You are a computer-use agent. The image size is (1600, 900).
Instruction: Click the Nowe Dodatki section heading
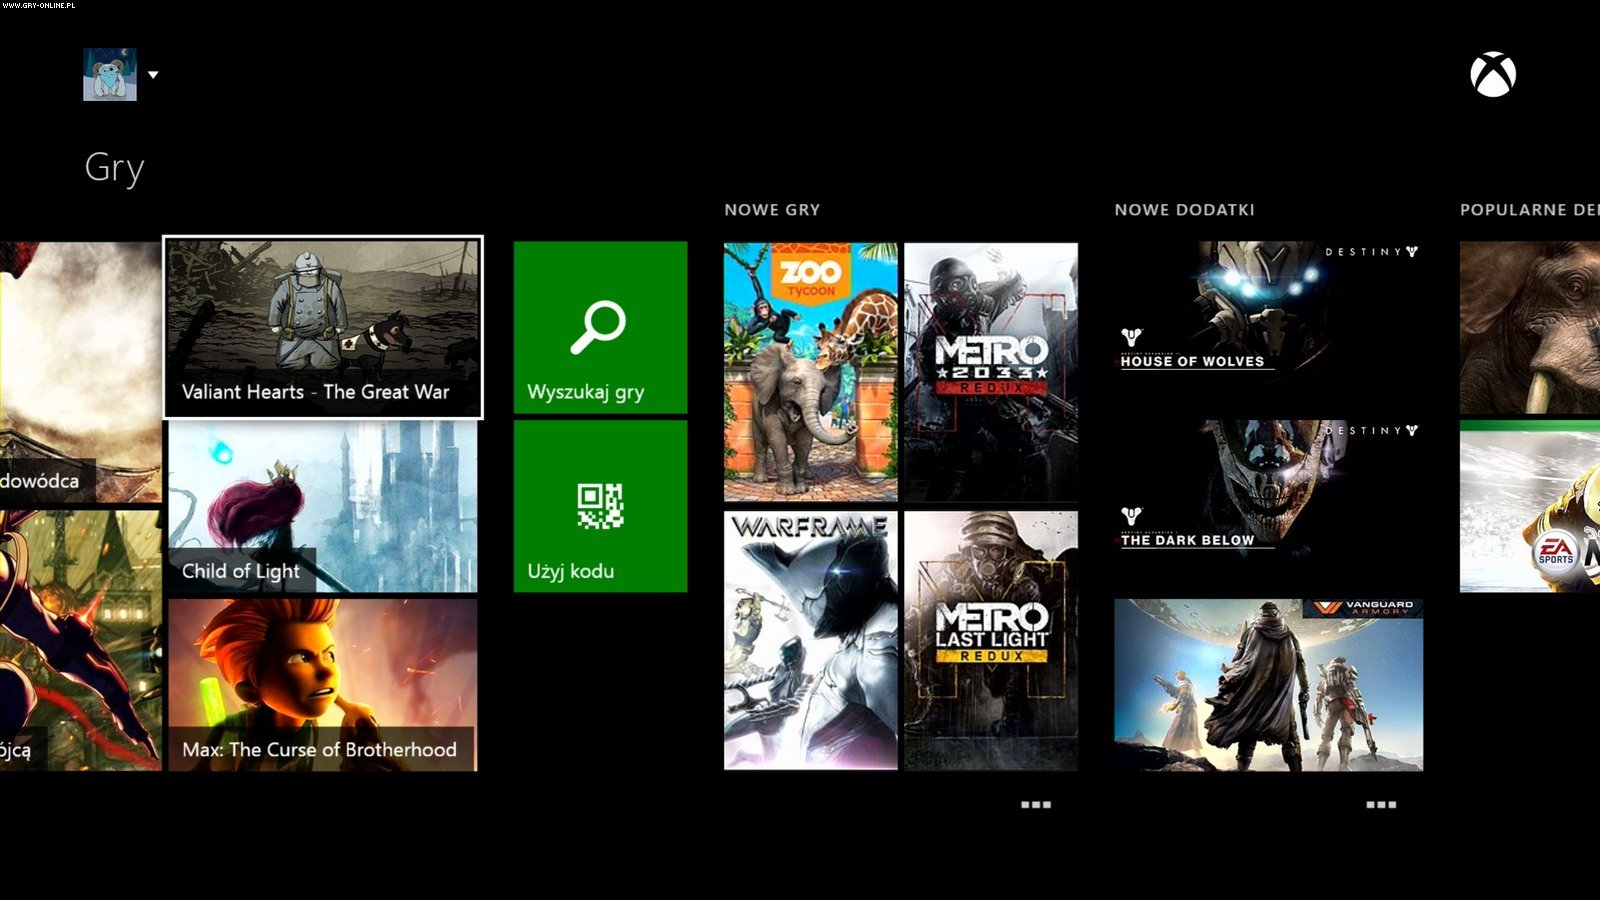pyautogui.click(x=1184, y=210)
